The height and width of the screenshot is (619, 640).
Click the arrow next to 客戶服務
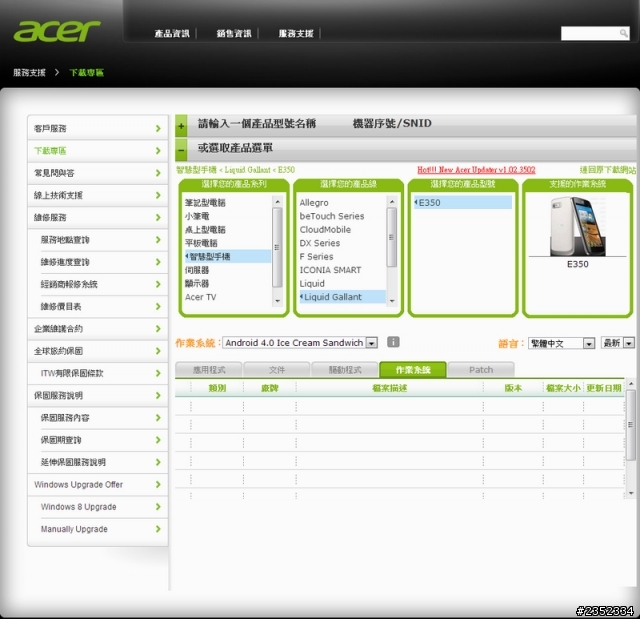pyautogui.click(x=158, y=129)
